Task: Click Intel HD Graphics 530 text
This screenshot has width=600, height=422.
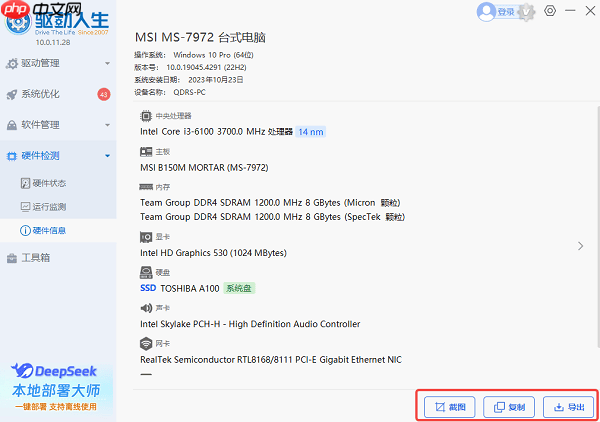Action: 214,253
